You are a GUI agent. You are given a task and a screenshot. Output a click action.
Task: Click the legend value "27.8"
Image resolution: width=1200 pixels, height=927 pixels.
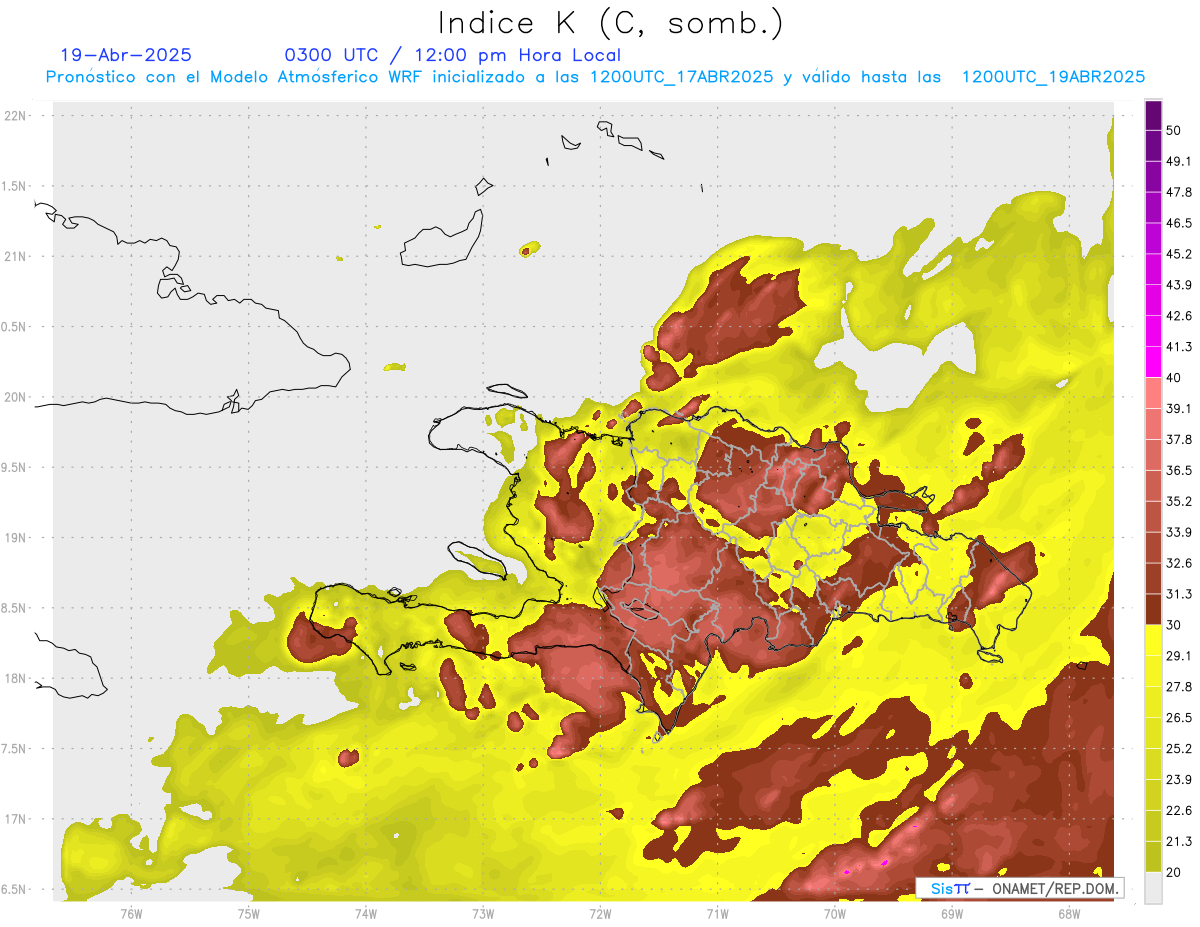coord(1179,686)
